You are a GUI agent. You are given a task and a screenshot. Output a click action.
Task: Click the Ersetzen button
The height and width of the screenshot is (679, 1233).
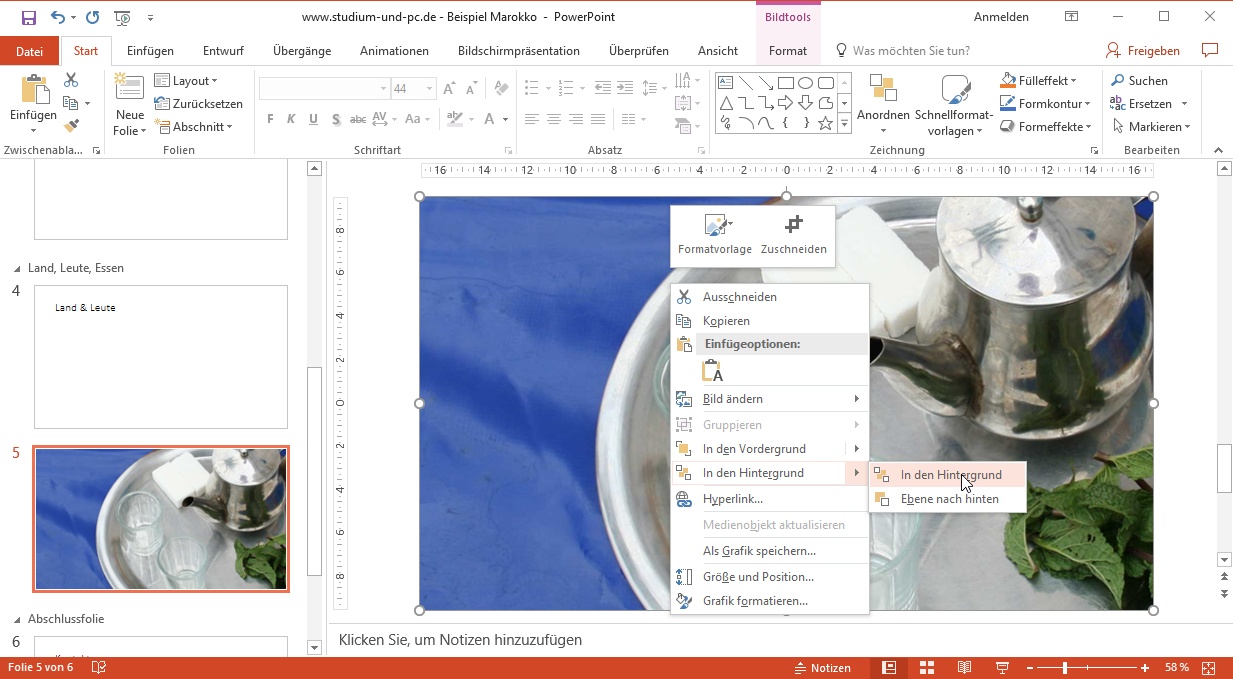pos(1149,104)
